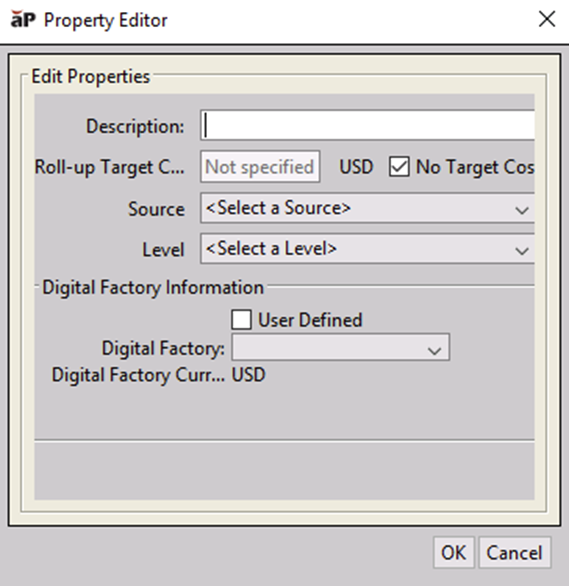569x586 pixels.
Task: Click the 'Level' field label
Action: 163,250
